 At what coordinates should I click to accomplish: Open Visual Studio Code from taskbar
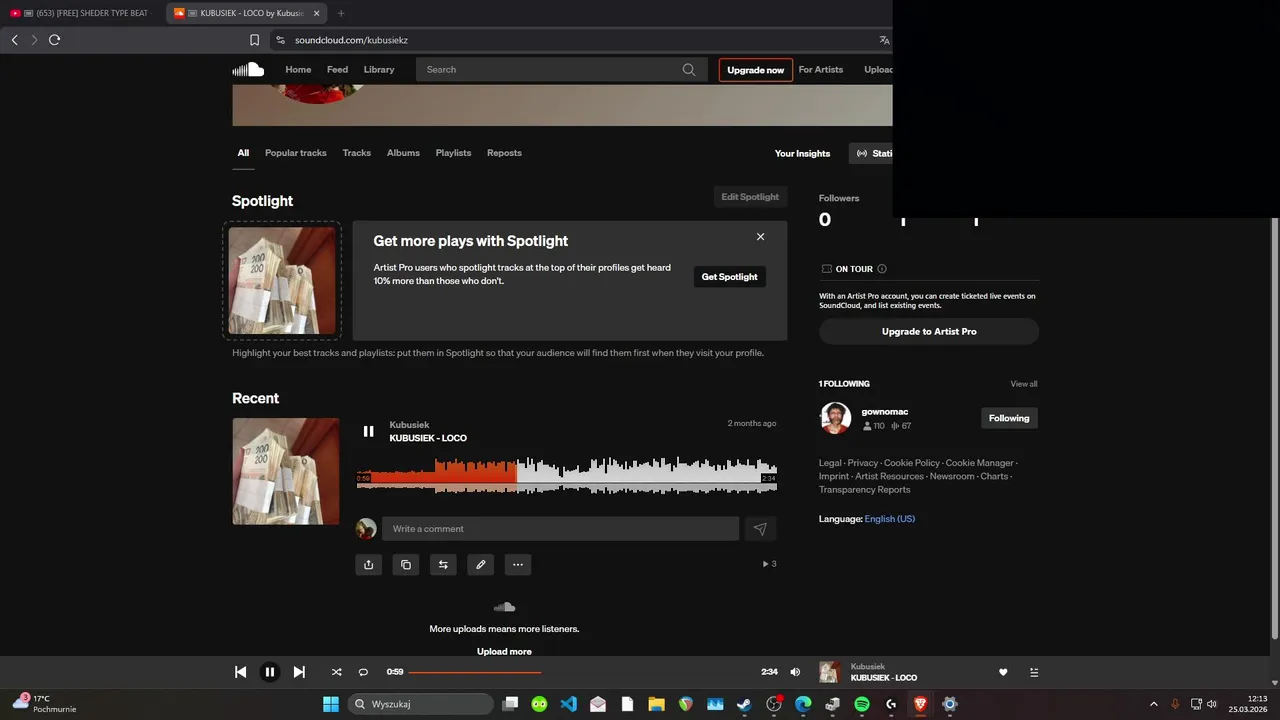tap(569, 704)
